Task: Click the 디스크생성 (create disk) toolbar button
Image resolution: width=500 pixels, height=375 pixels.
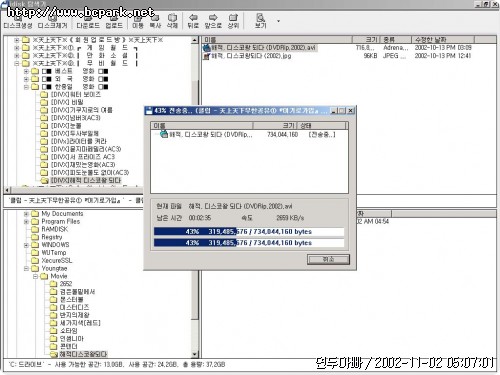Action: tap(18, 21)
